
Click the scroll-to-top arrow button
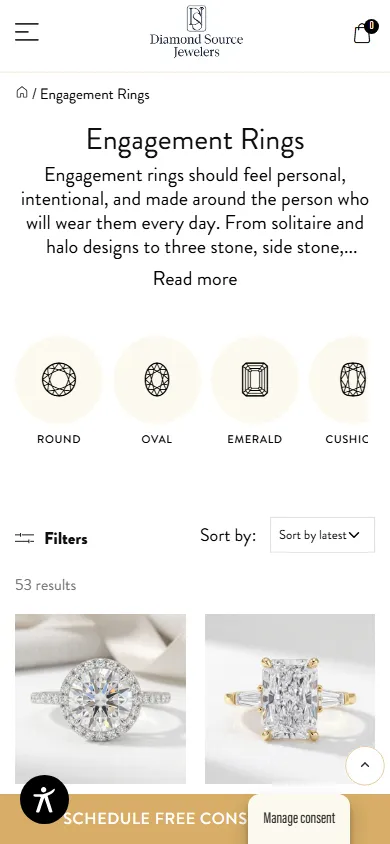365,765
